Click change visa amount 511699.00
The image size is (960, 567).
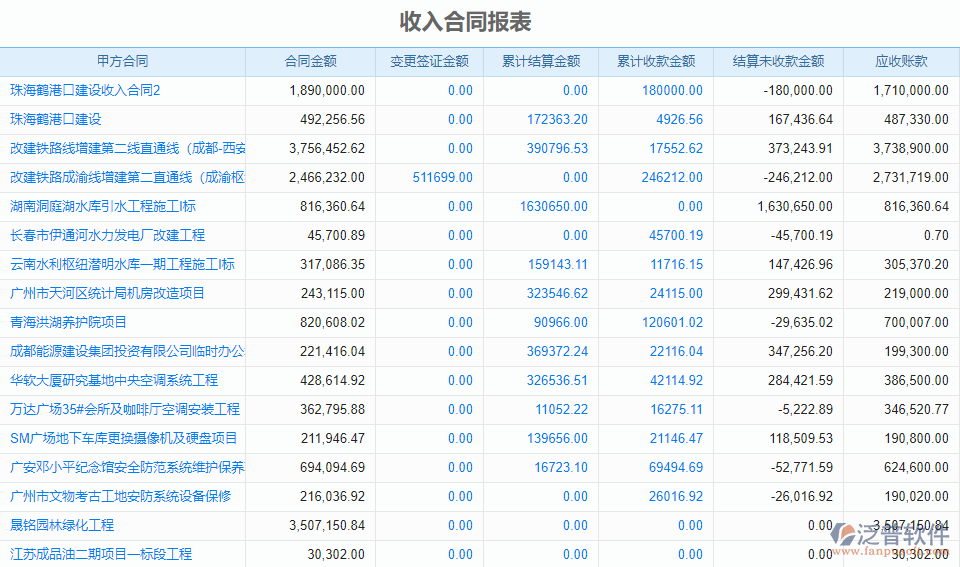[442, 177]
